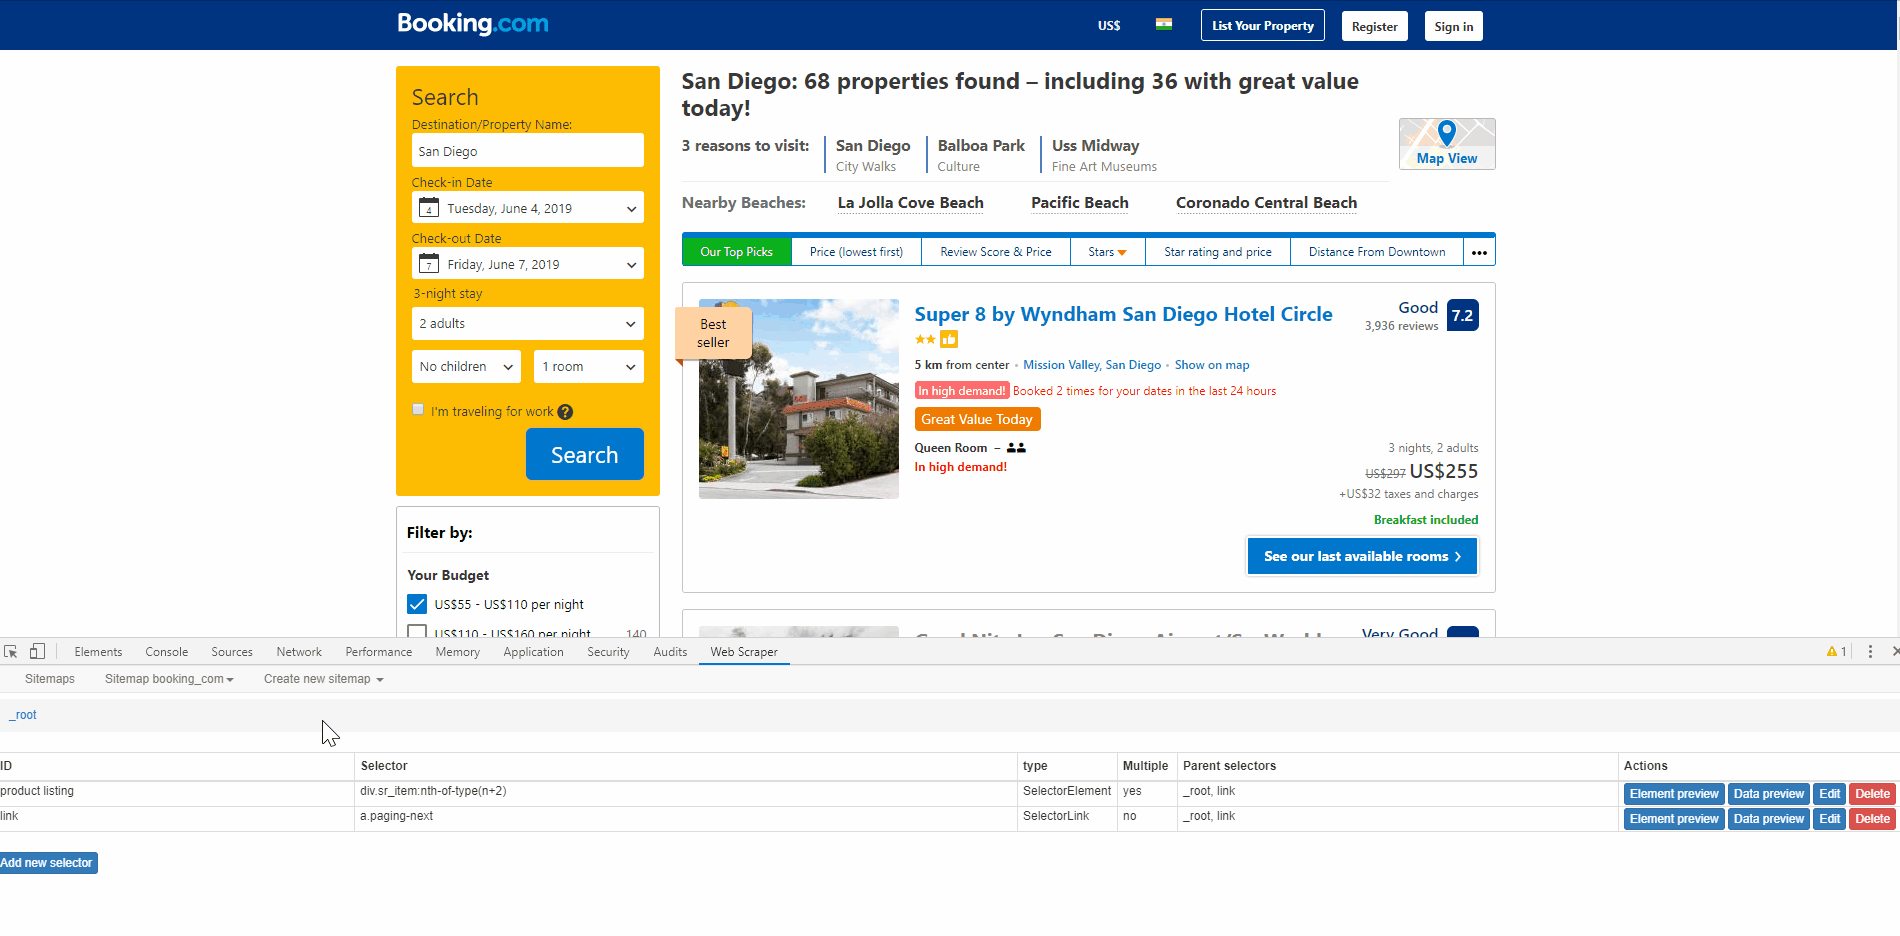This screenshot has height=936, width=1900.
Task: Click the check-in calendar icon
Action: [429, 208]
